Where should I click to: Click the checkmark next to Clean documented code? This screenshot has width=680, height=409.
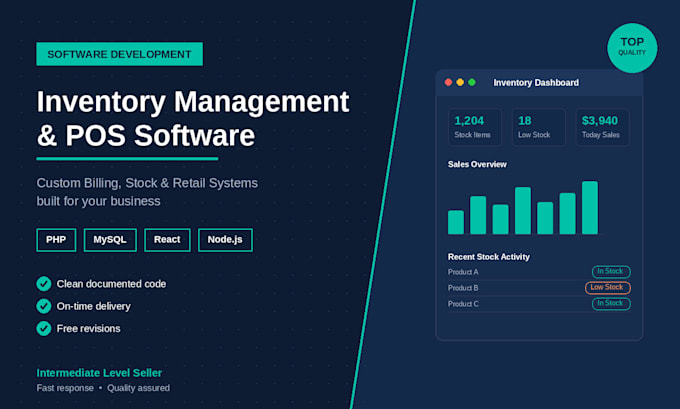pos(44,284)
